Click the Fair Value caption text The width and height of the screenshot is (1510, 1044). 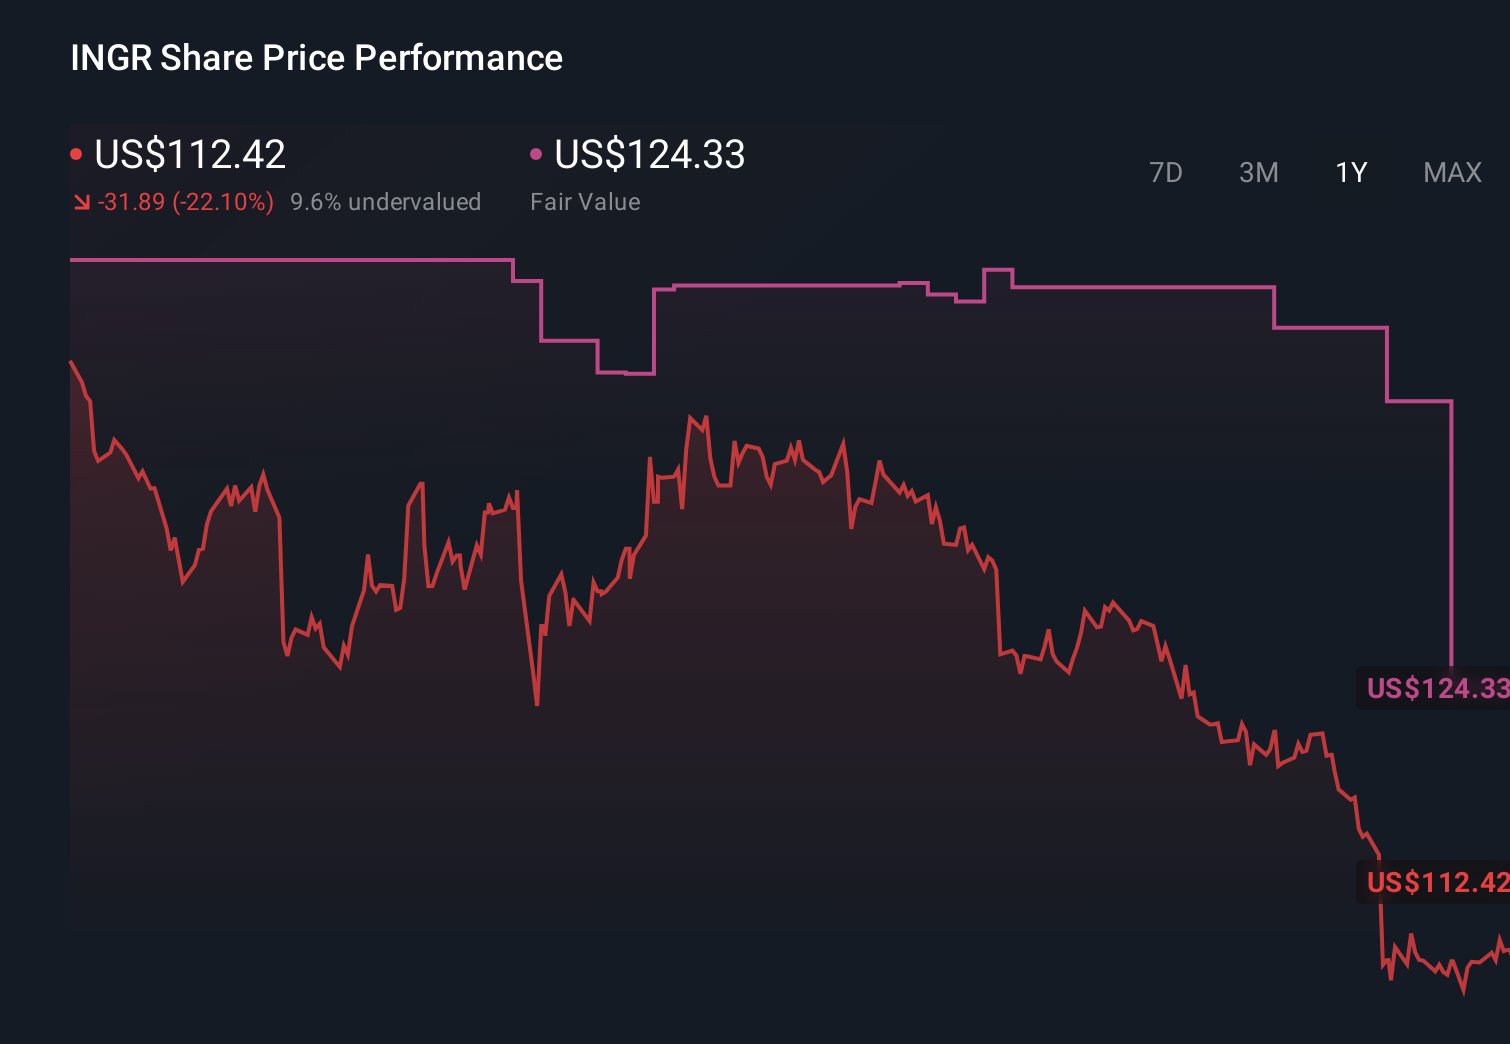(x=585, y=201)
